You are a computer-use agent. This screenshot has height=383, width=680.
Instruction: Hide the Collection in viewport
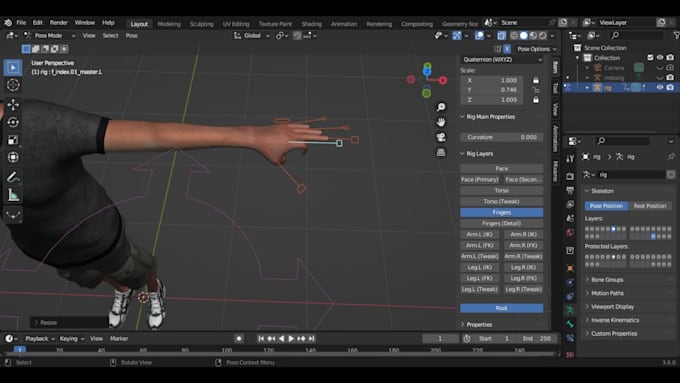tap(660, 58)
